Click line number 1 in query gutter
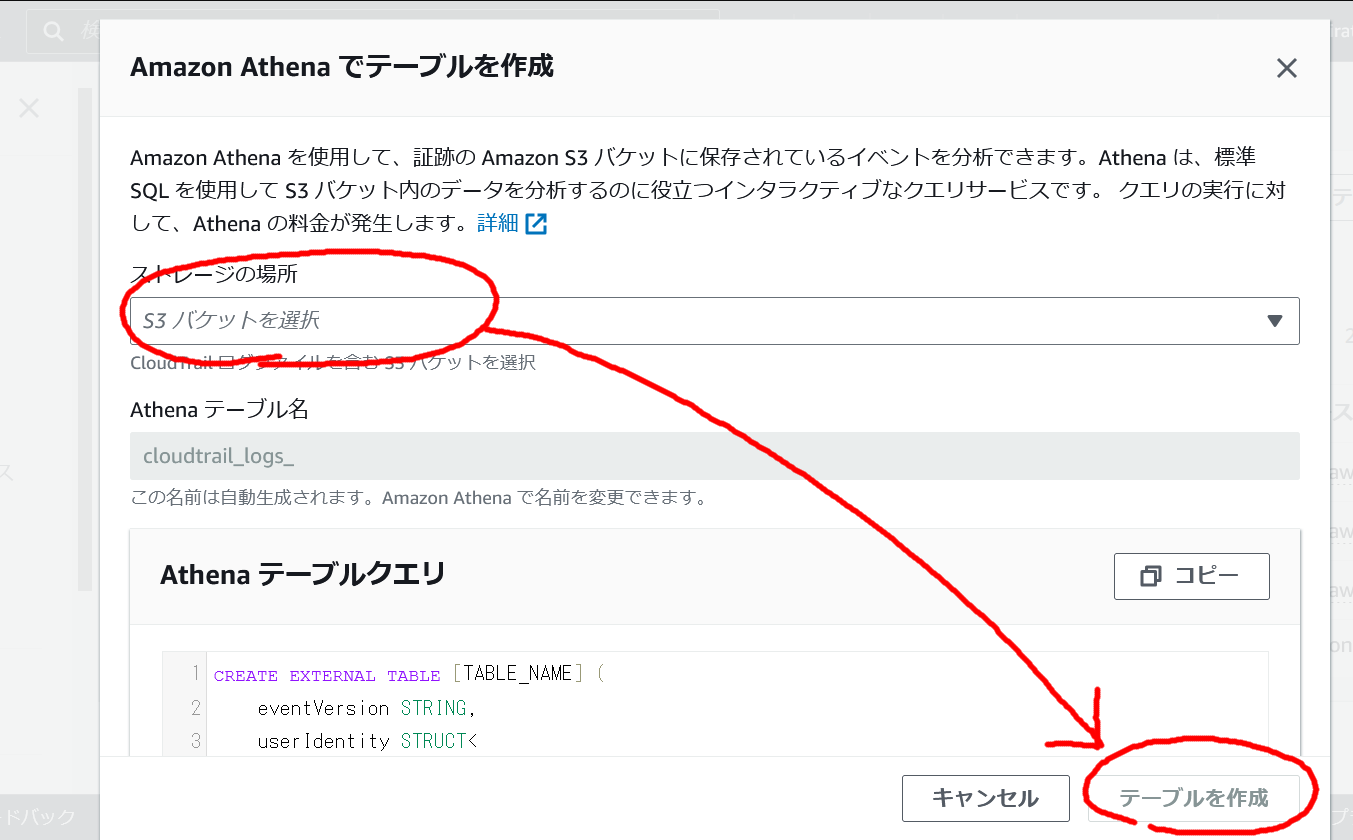This screenshot has width=1353, height=840. point(195,674)
